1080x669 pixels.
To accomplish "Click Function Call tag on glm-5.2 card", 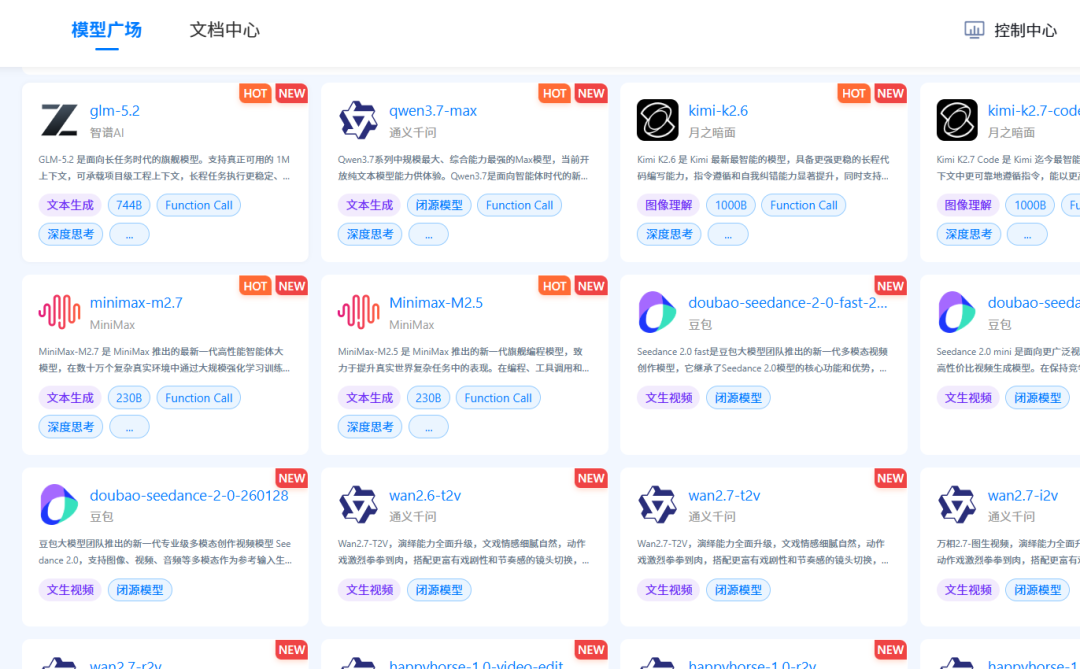I will (198, 205).
